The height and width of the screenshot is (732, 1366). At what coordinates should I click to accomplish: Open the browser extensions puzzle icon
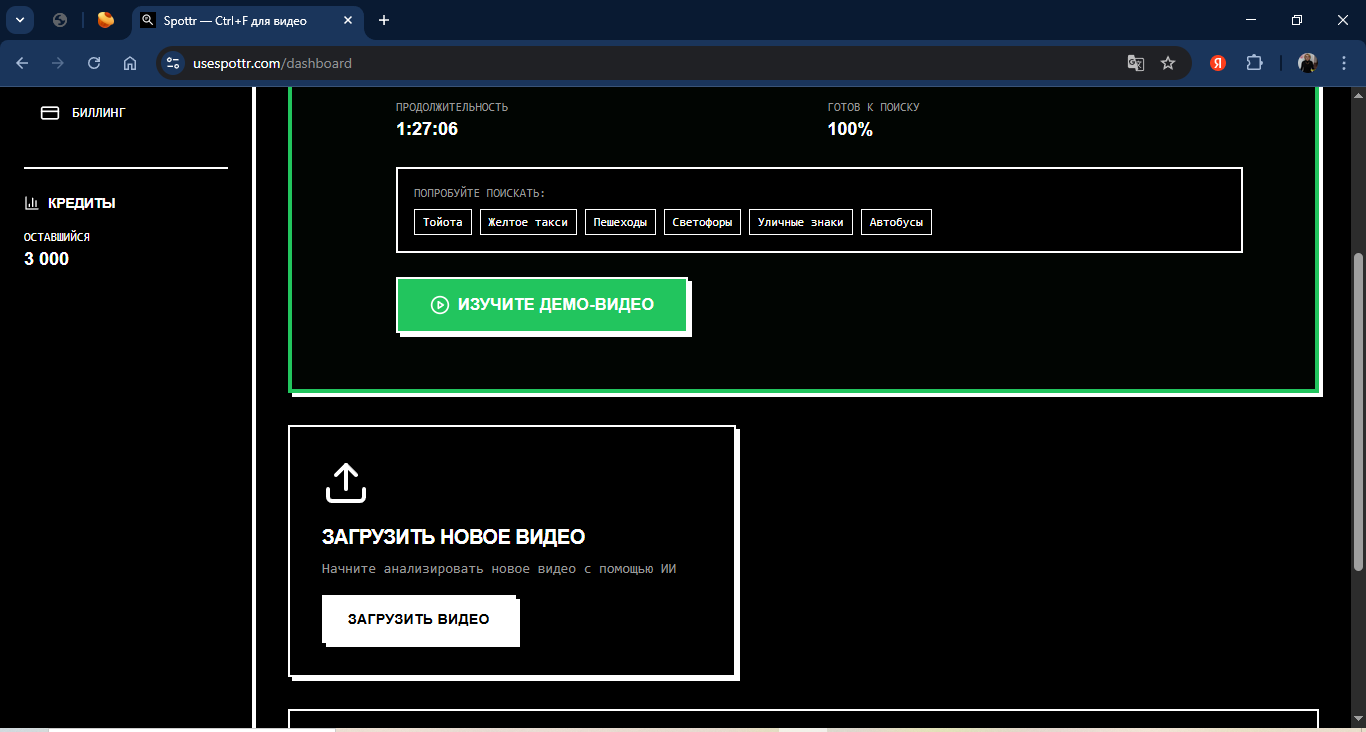(1254, 63)
